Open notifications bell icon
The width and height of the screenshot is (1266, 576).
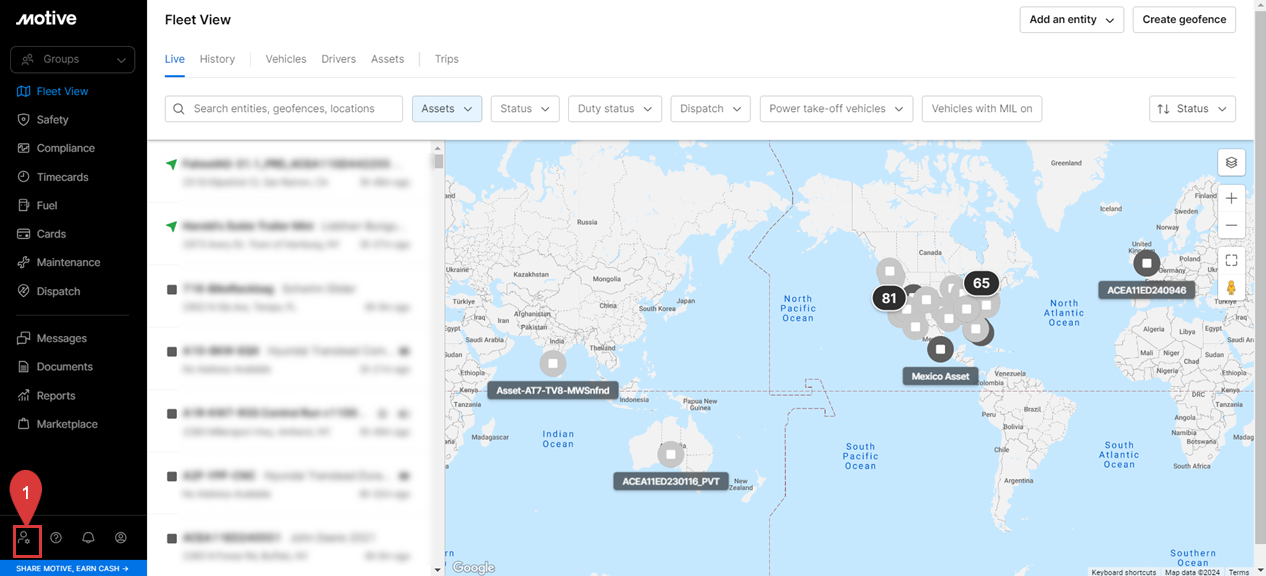pos(88,538)
